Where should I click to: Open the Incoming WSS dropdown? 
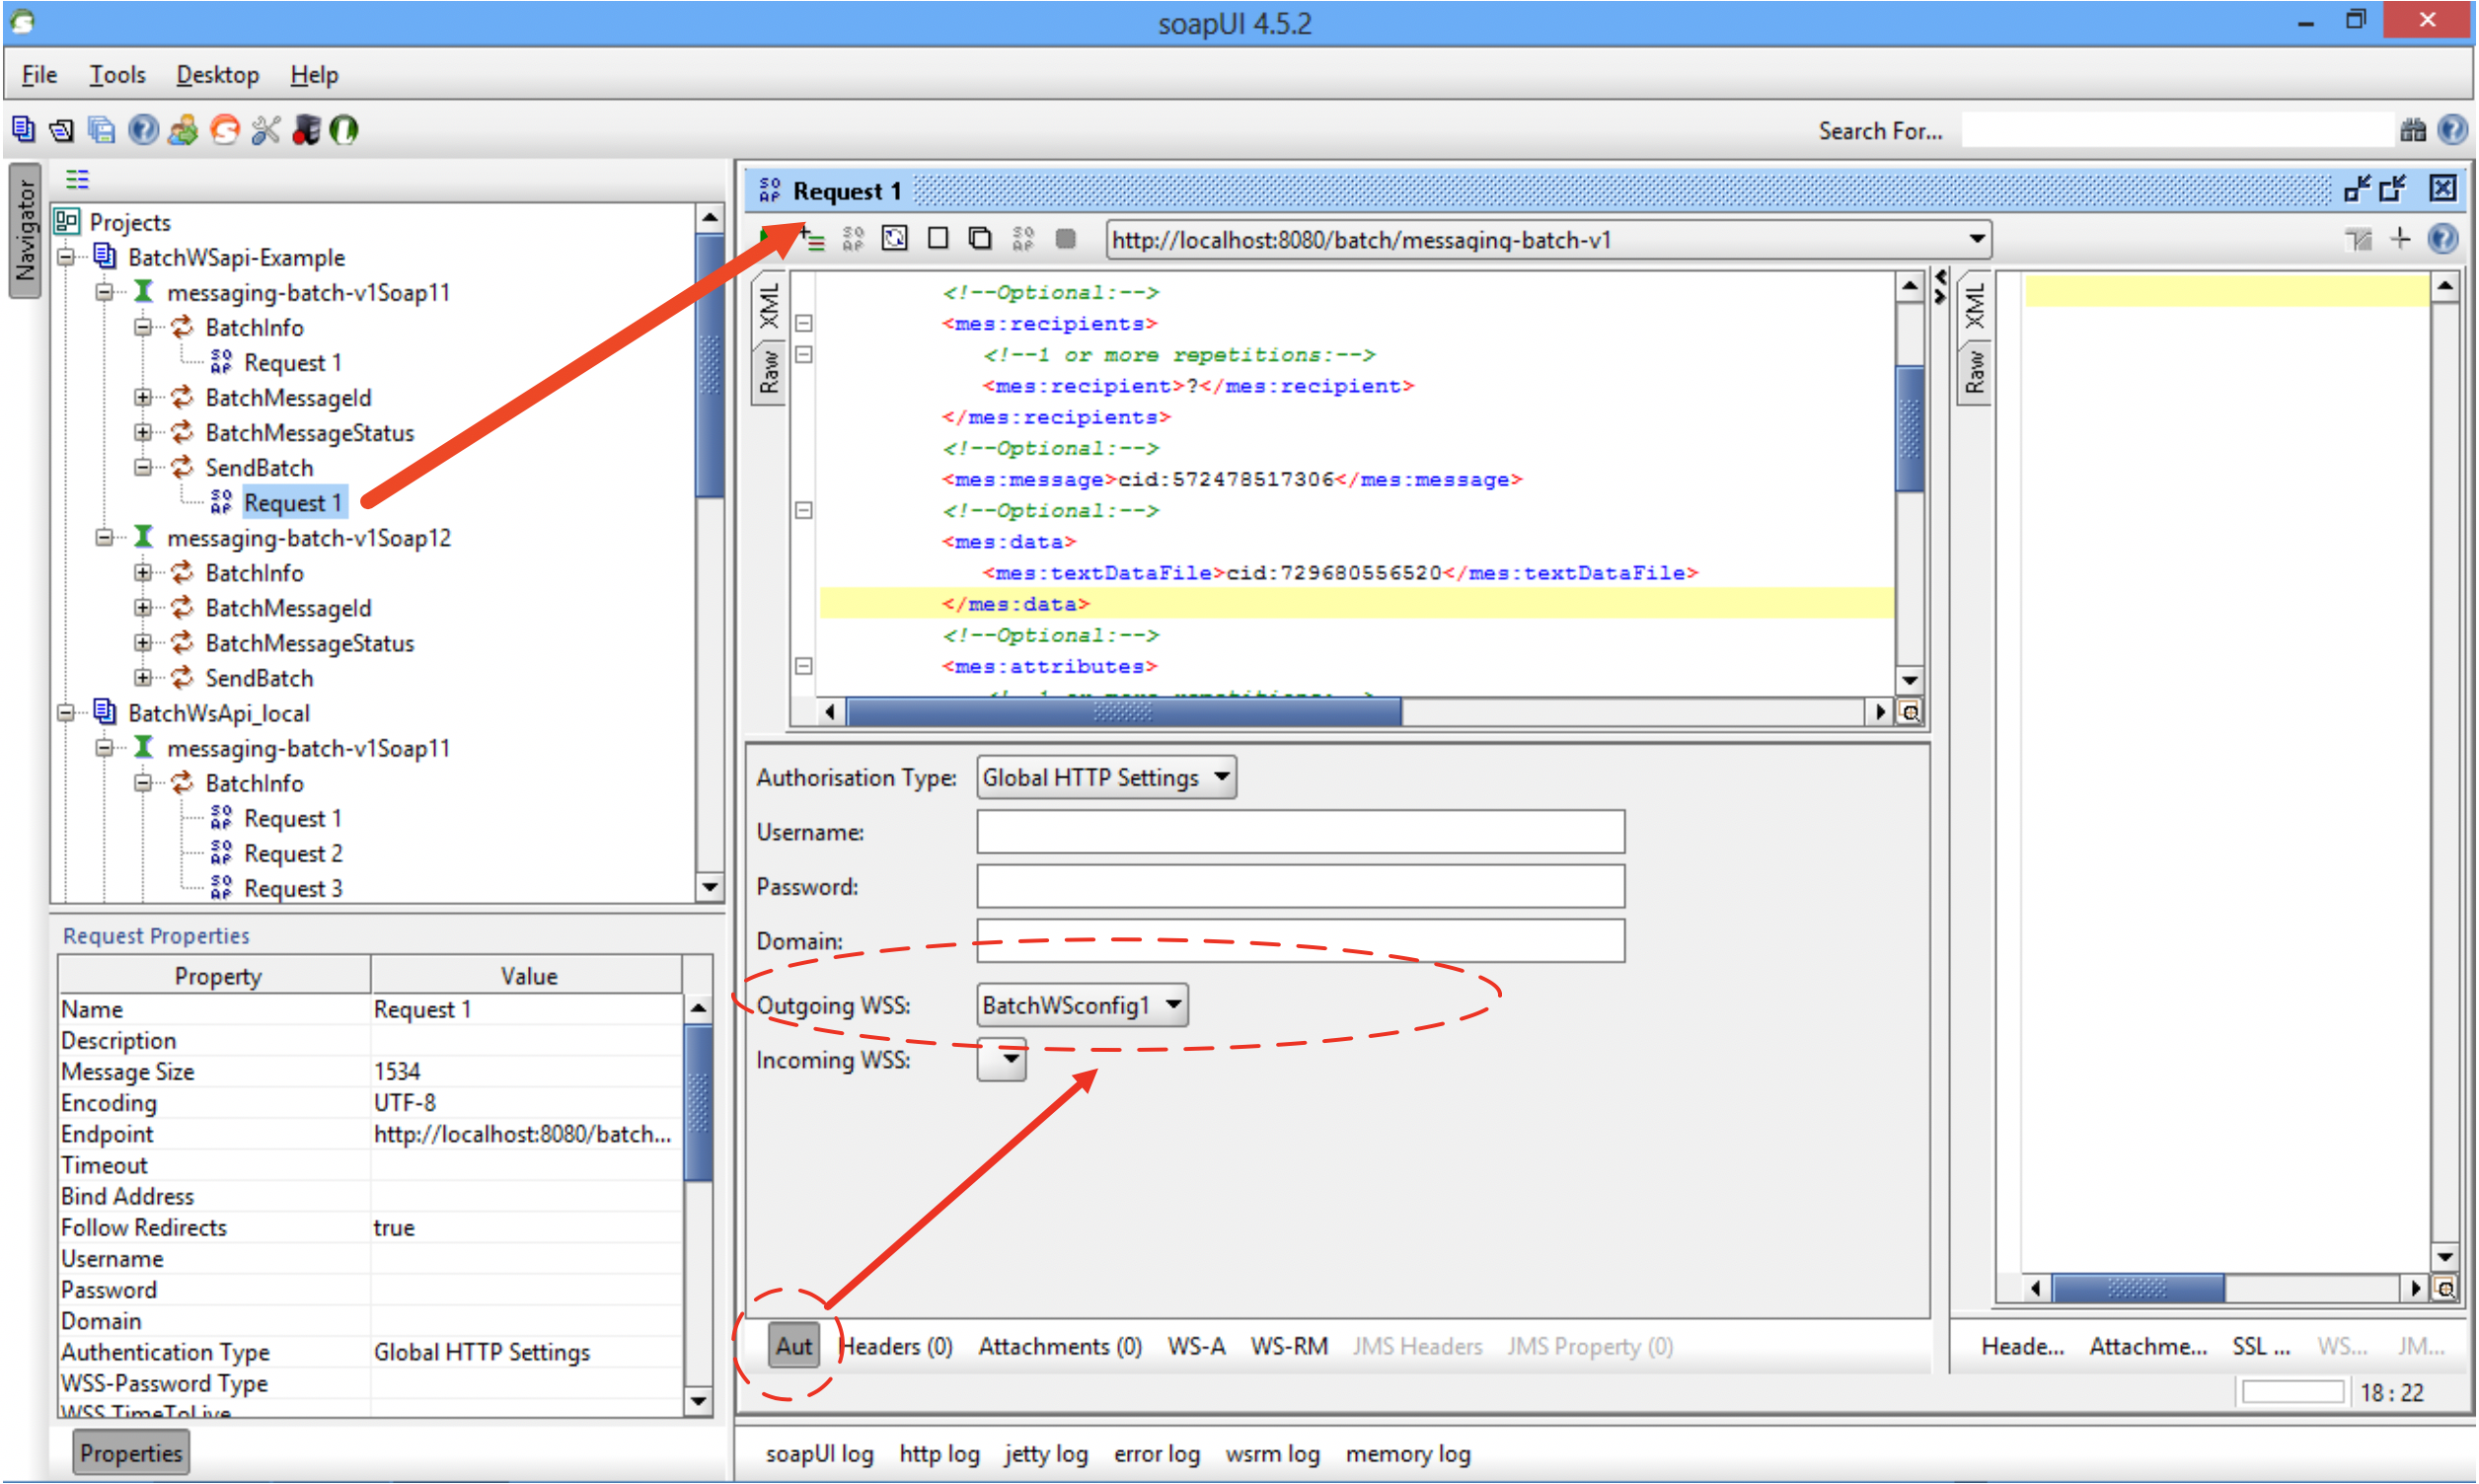pos(1002,1059)
